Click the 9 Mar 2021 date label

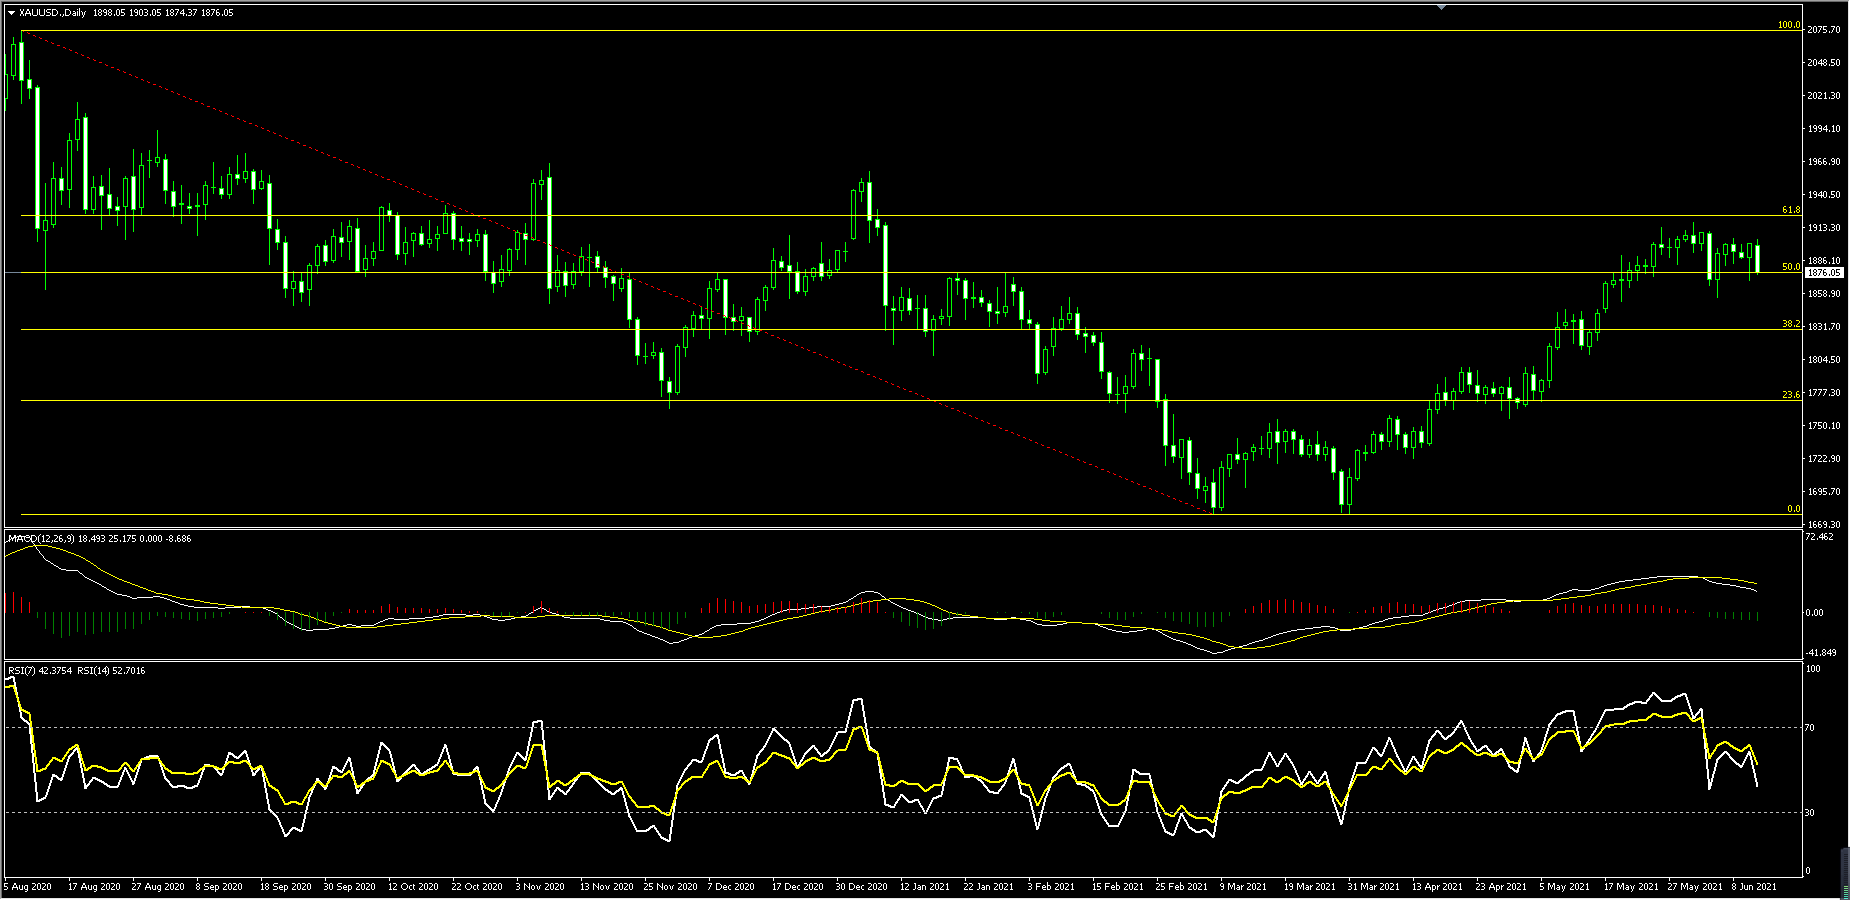click(x=1243, y=887)
